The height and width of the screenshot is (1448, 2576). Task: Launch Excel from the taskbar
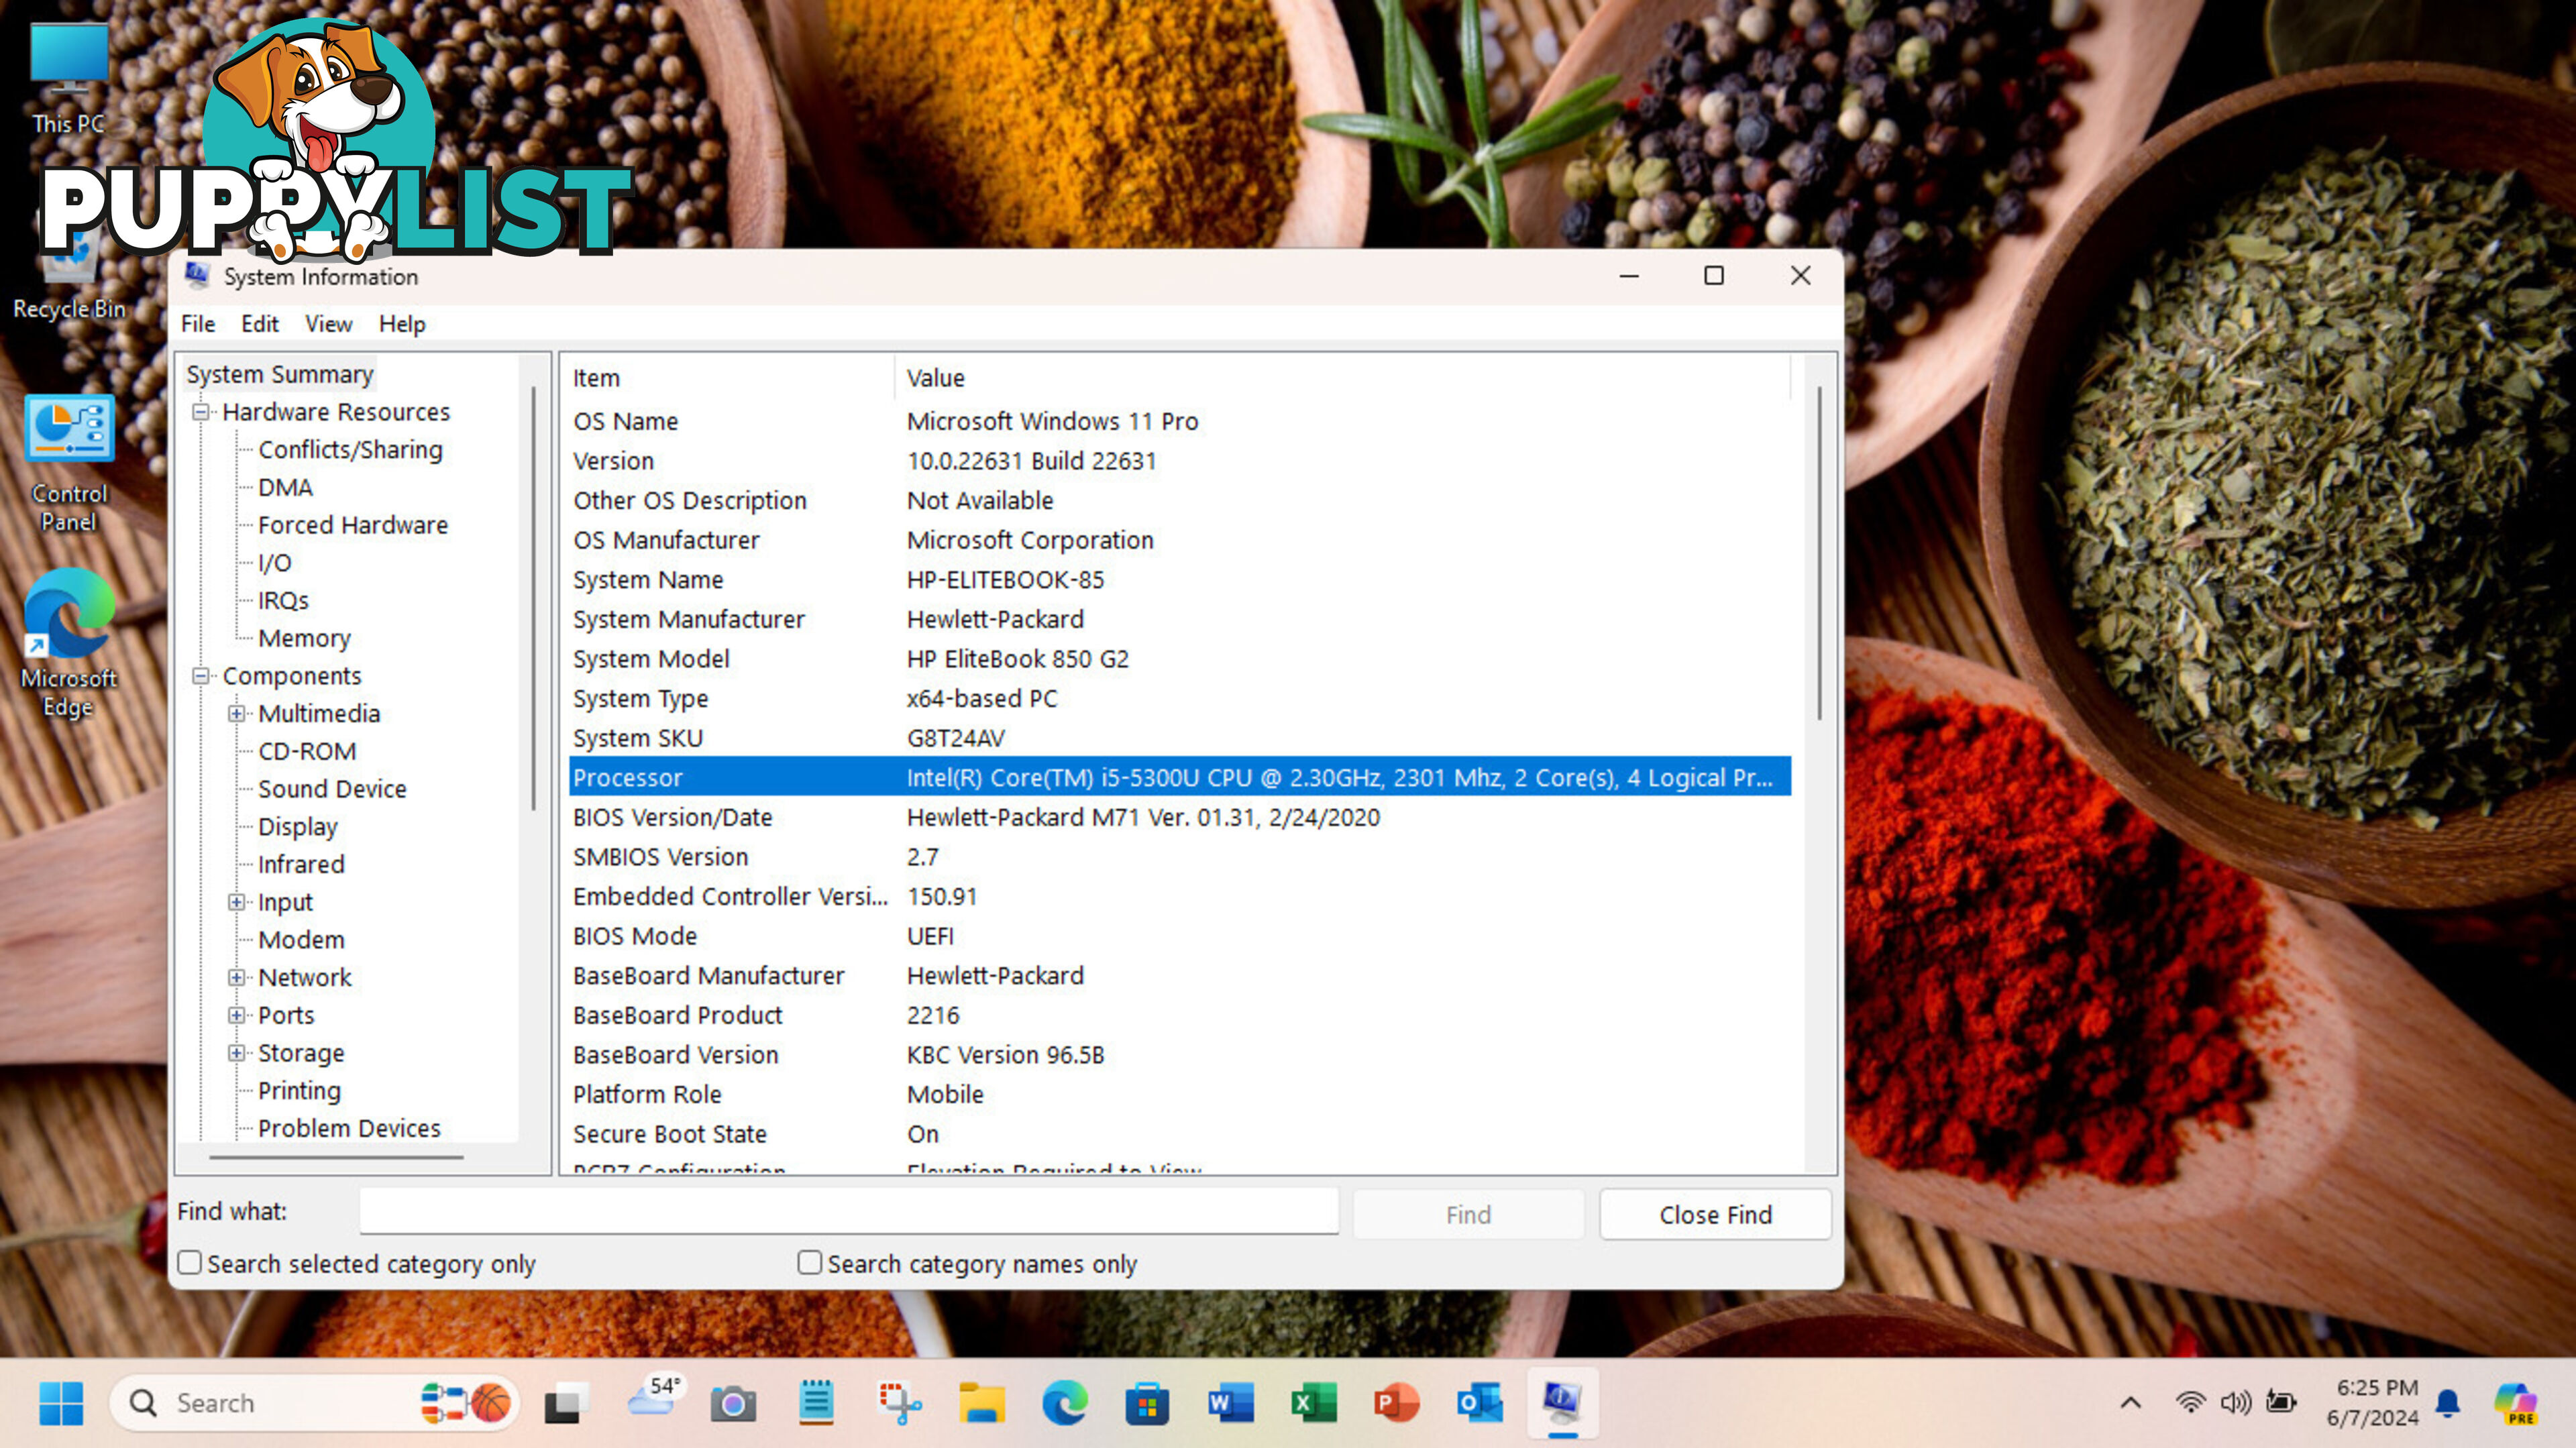(x=1313, y=1403)
